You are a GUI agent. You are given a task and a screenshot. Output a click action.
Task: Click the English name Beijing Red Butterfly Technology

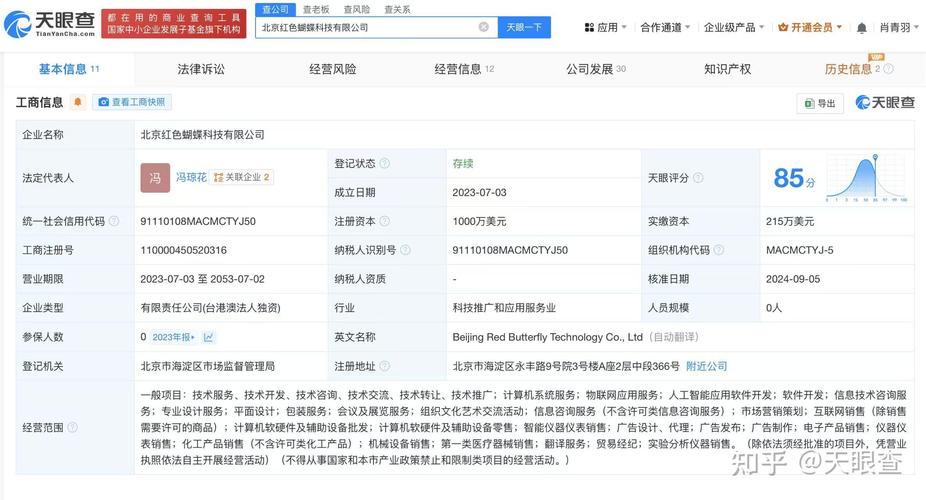[x=547, y=337]
